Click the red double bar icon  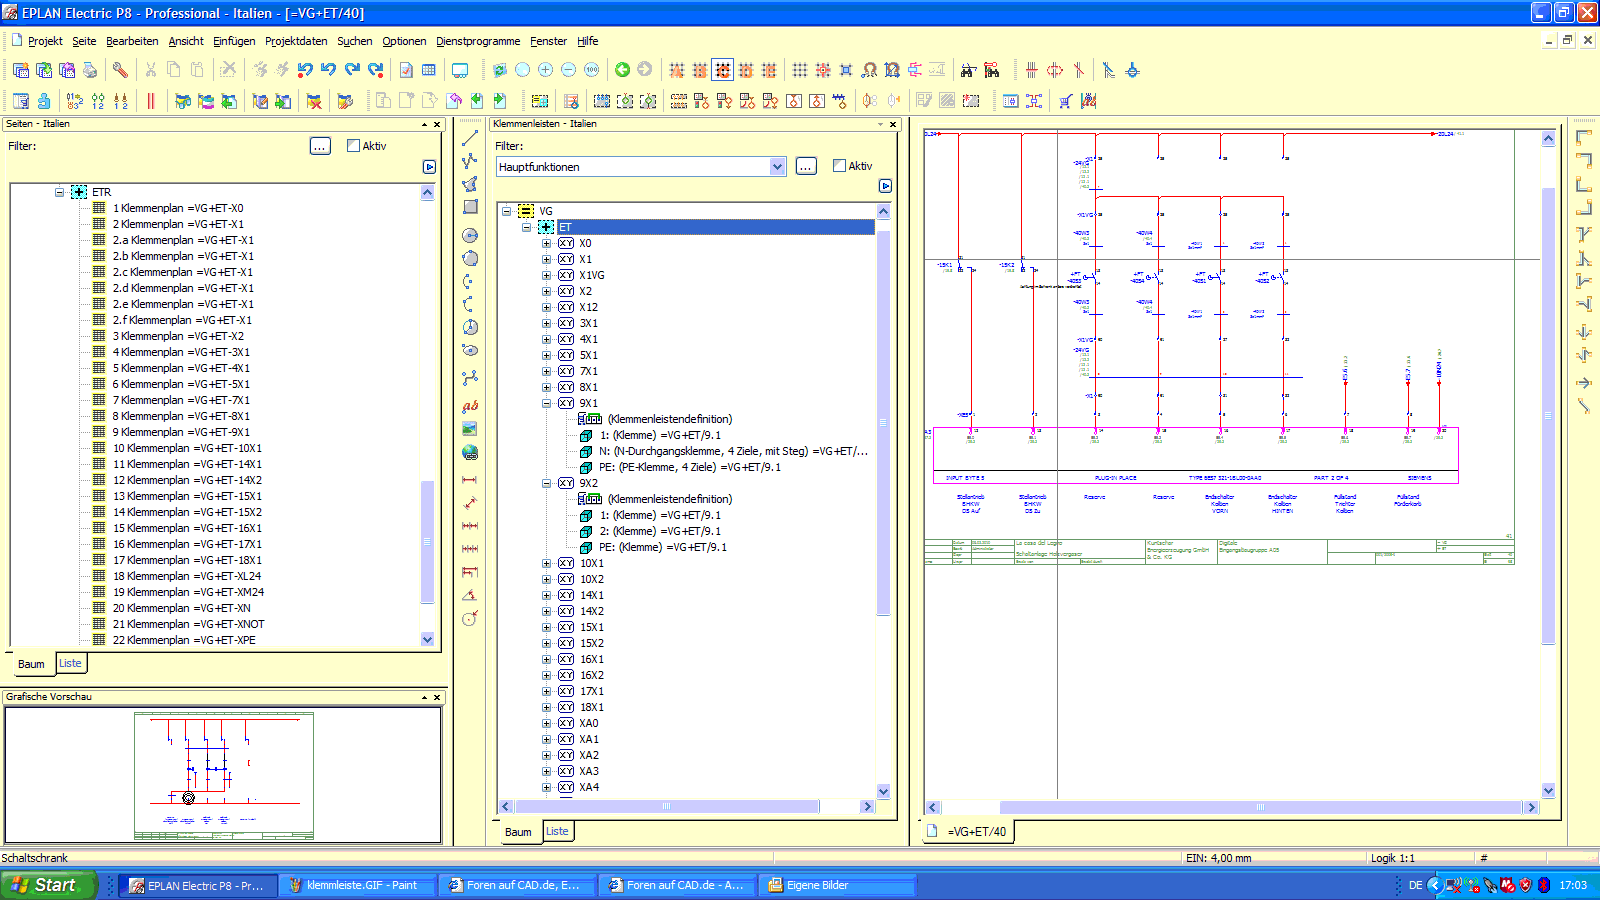pos(151,101)
